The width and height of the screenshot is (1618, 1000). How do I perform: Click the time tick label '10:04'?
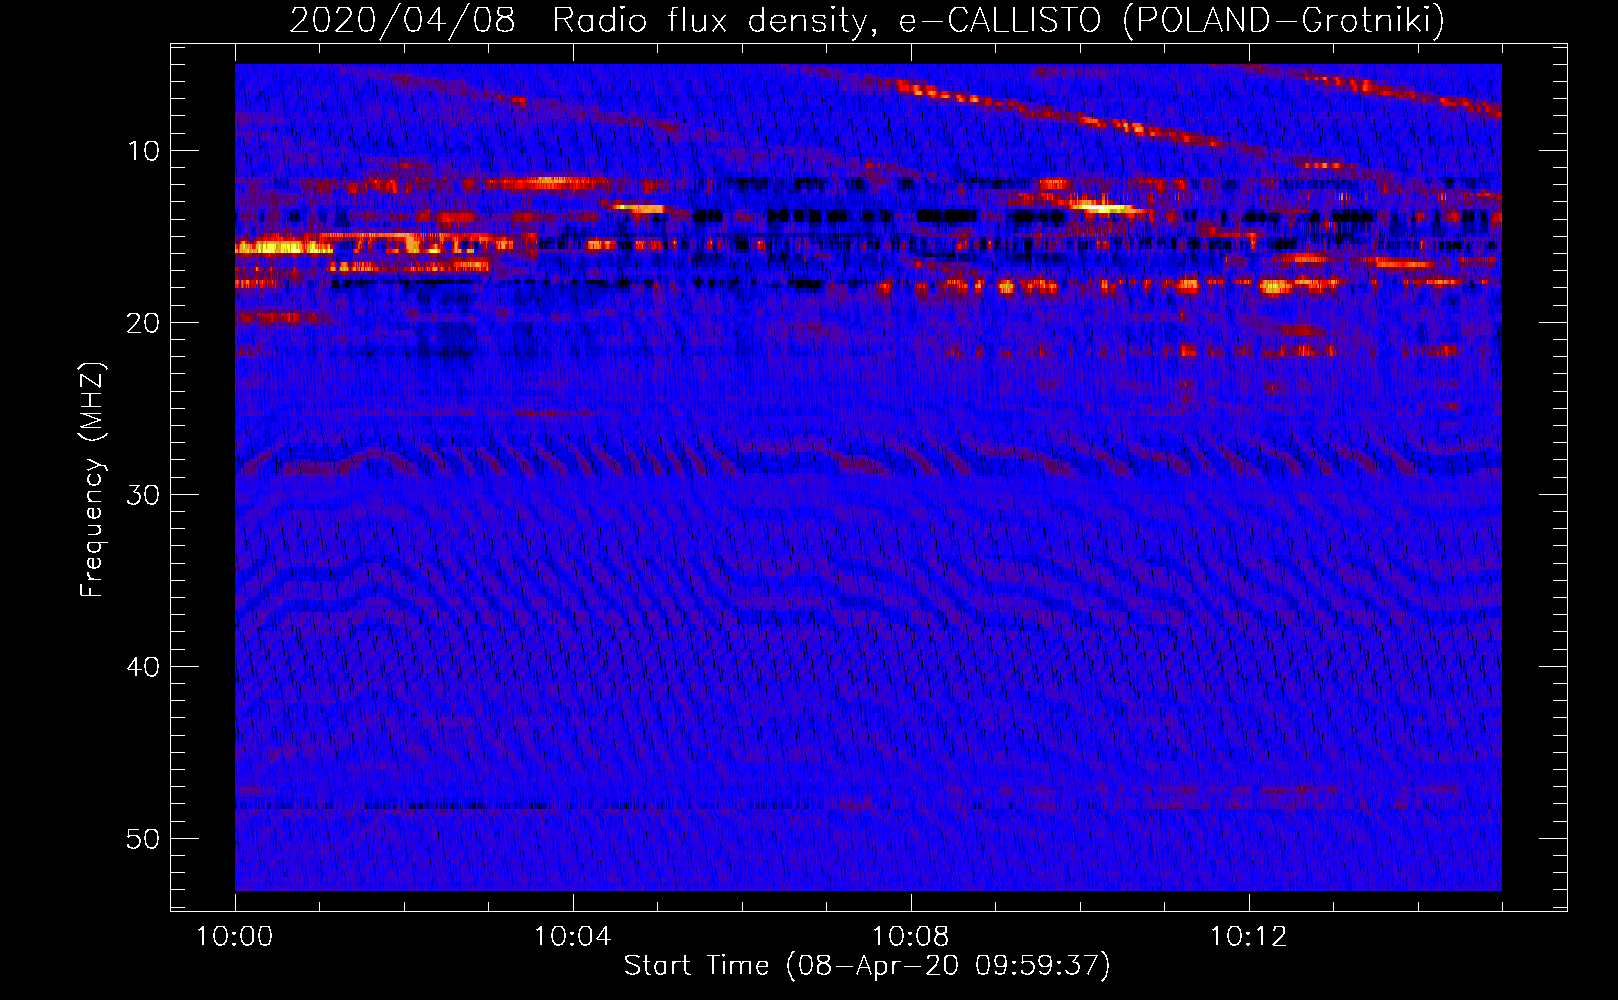coord(572,937)
